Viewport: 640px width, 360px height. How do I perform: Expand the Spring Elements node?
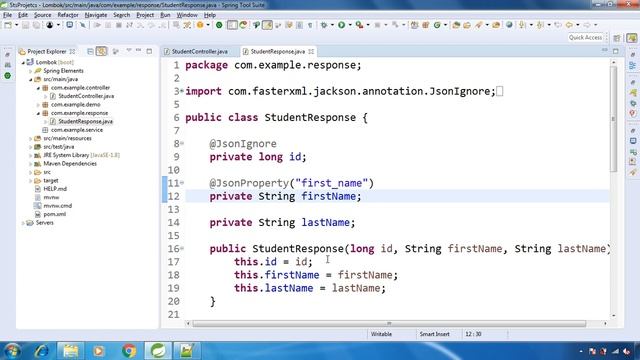pos(31,71)
